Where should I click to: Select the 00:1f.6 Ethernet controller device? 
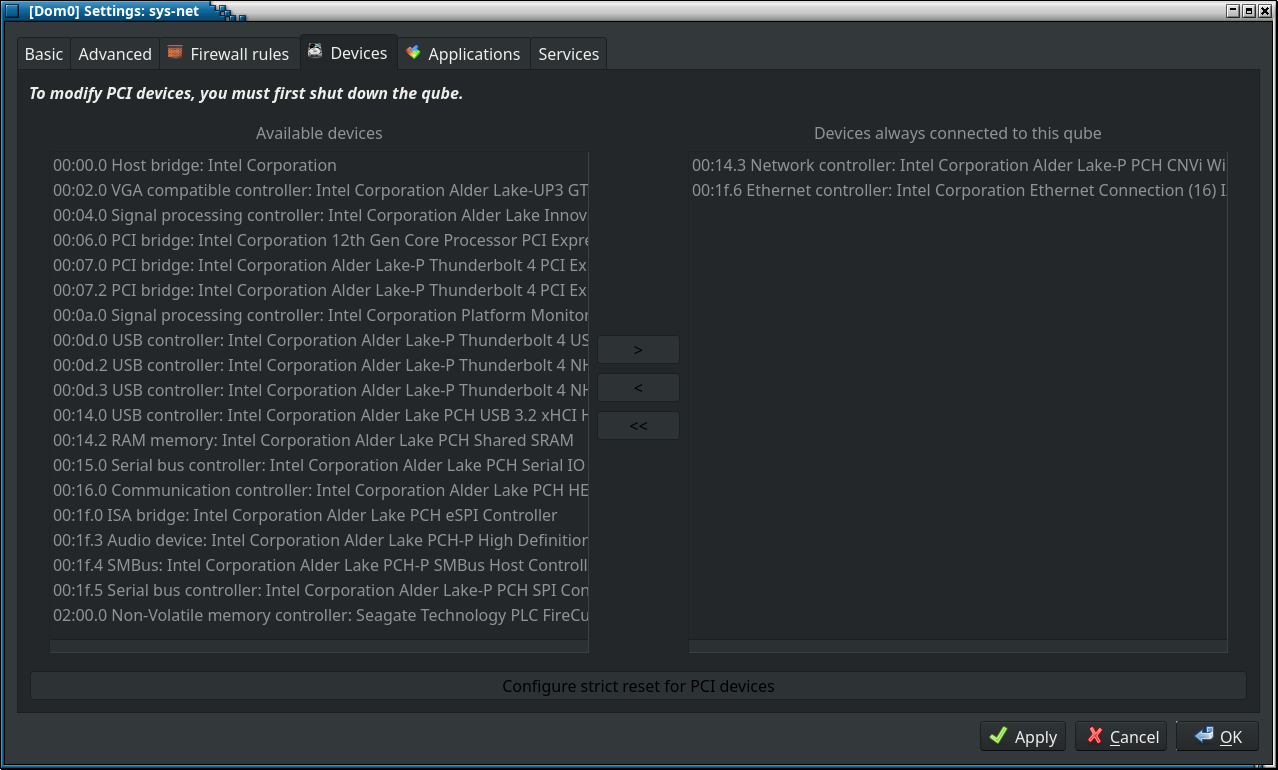957,190
